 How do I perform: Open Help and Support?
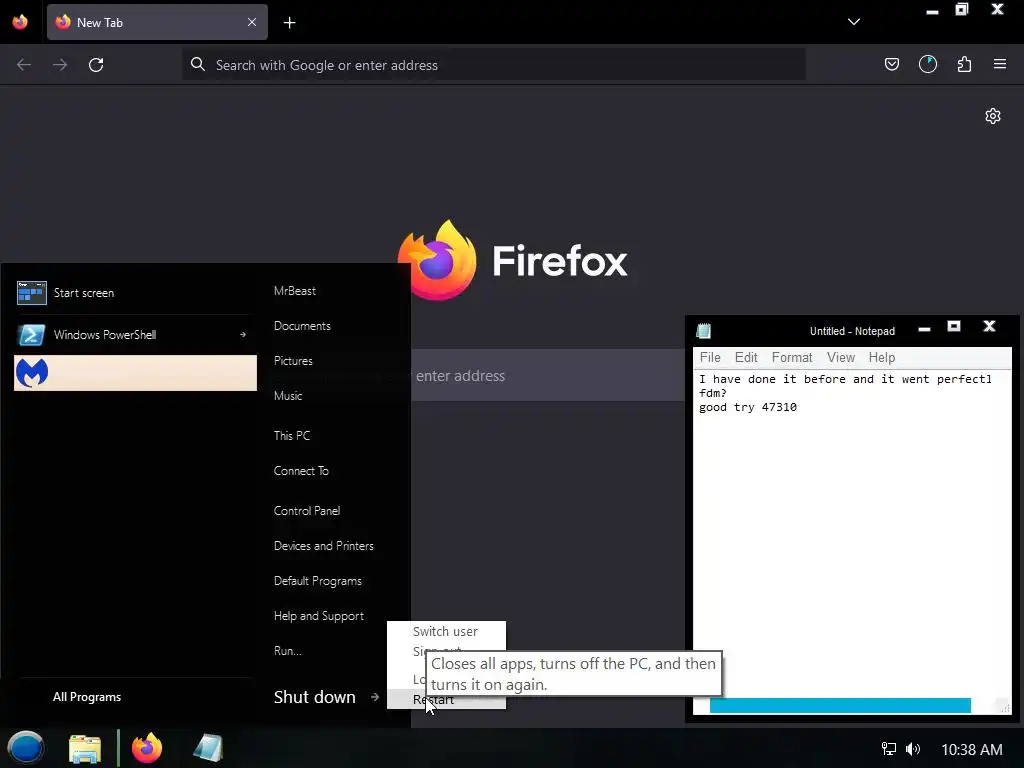tap(319, 616)
